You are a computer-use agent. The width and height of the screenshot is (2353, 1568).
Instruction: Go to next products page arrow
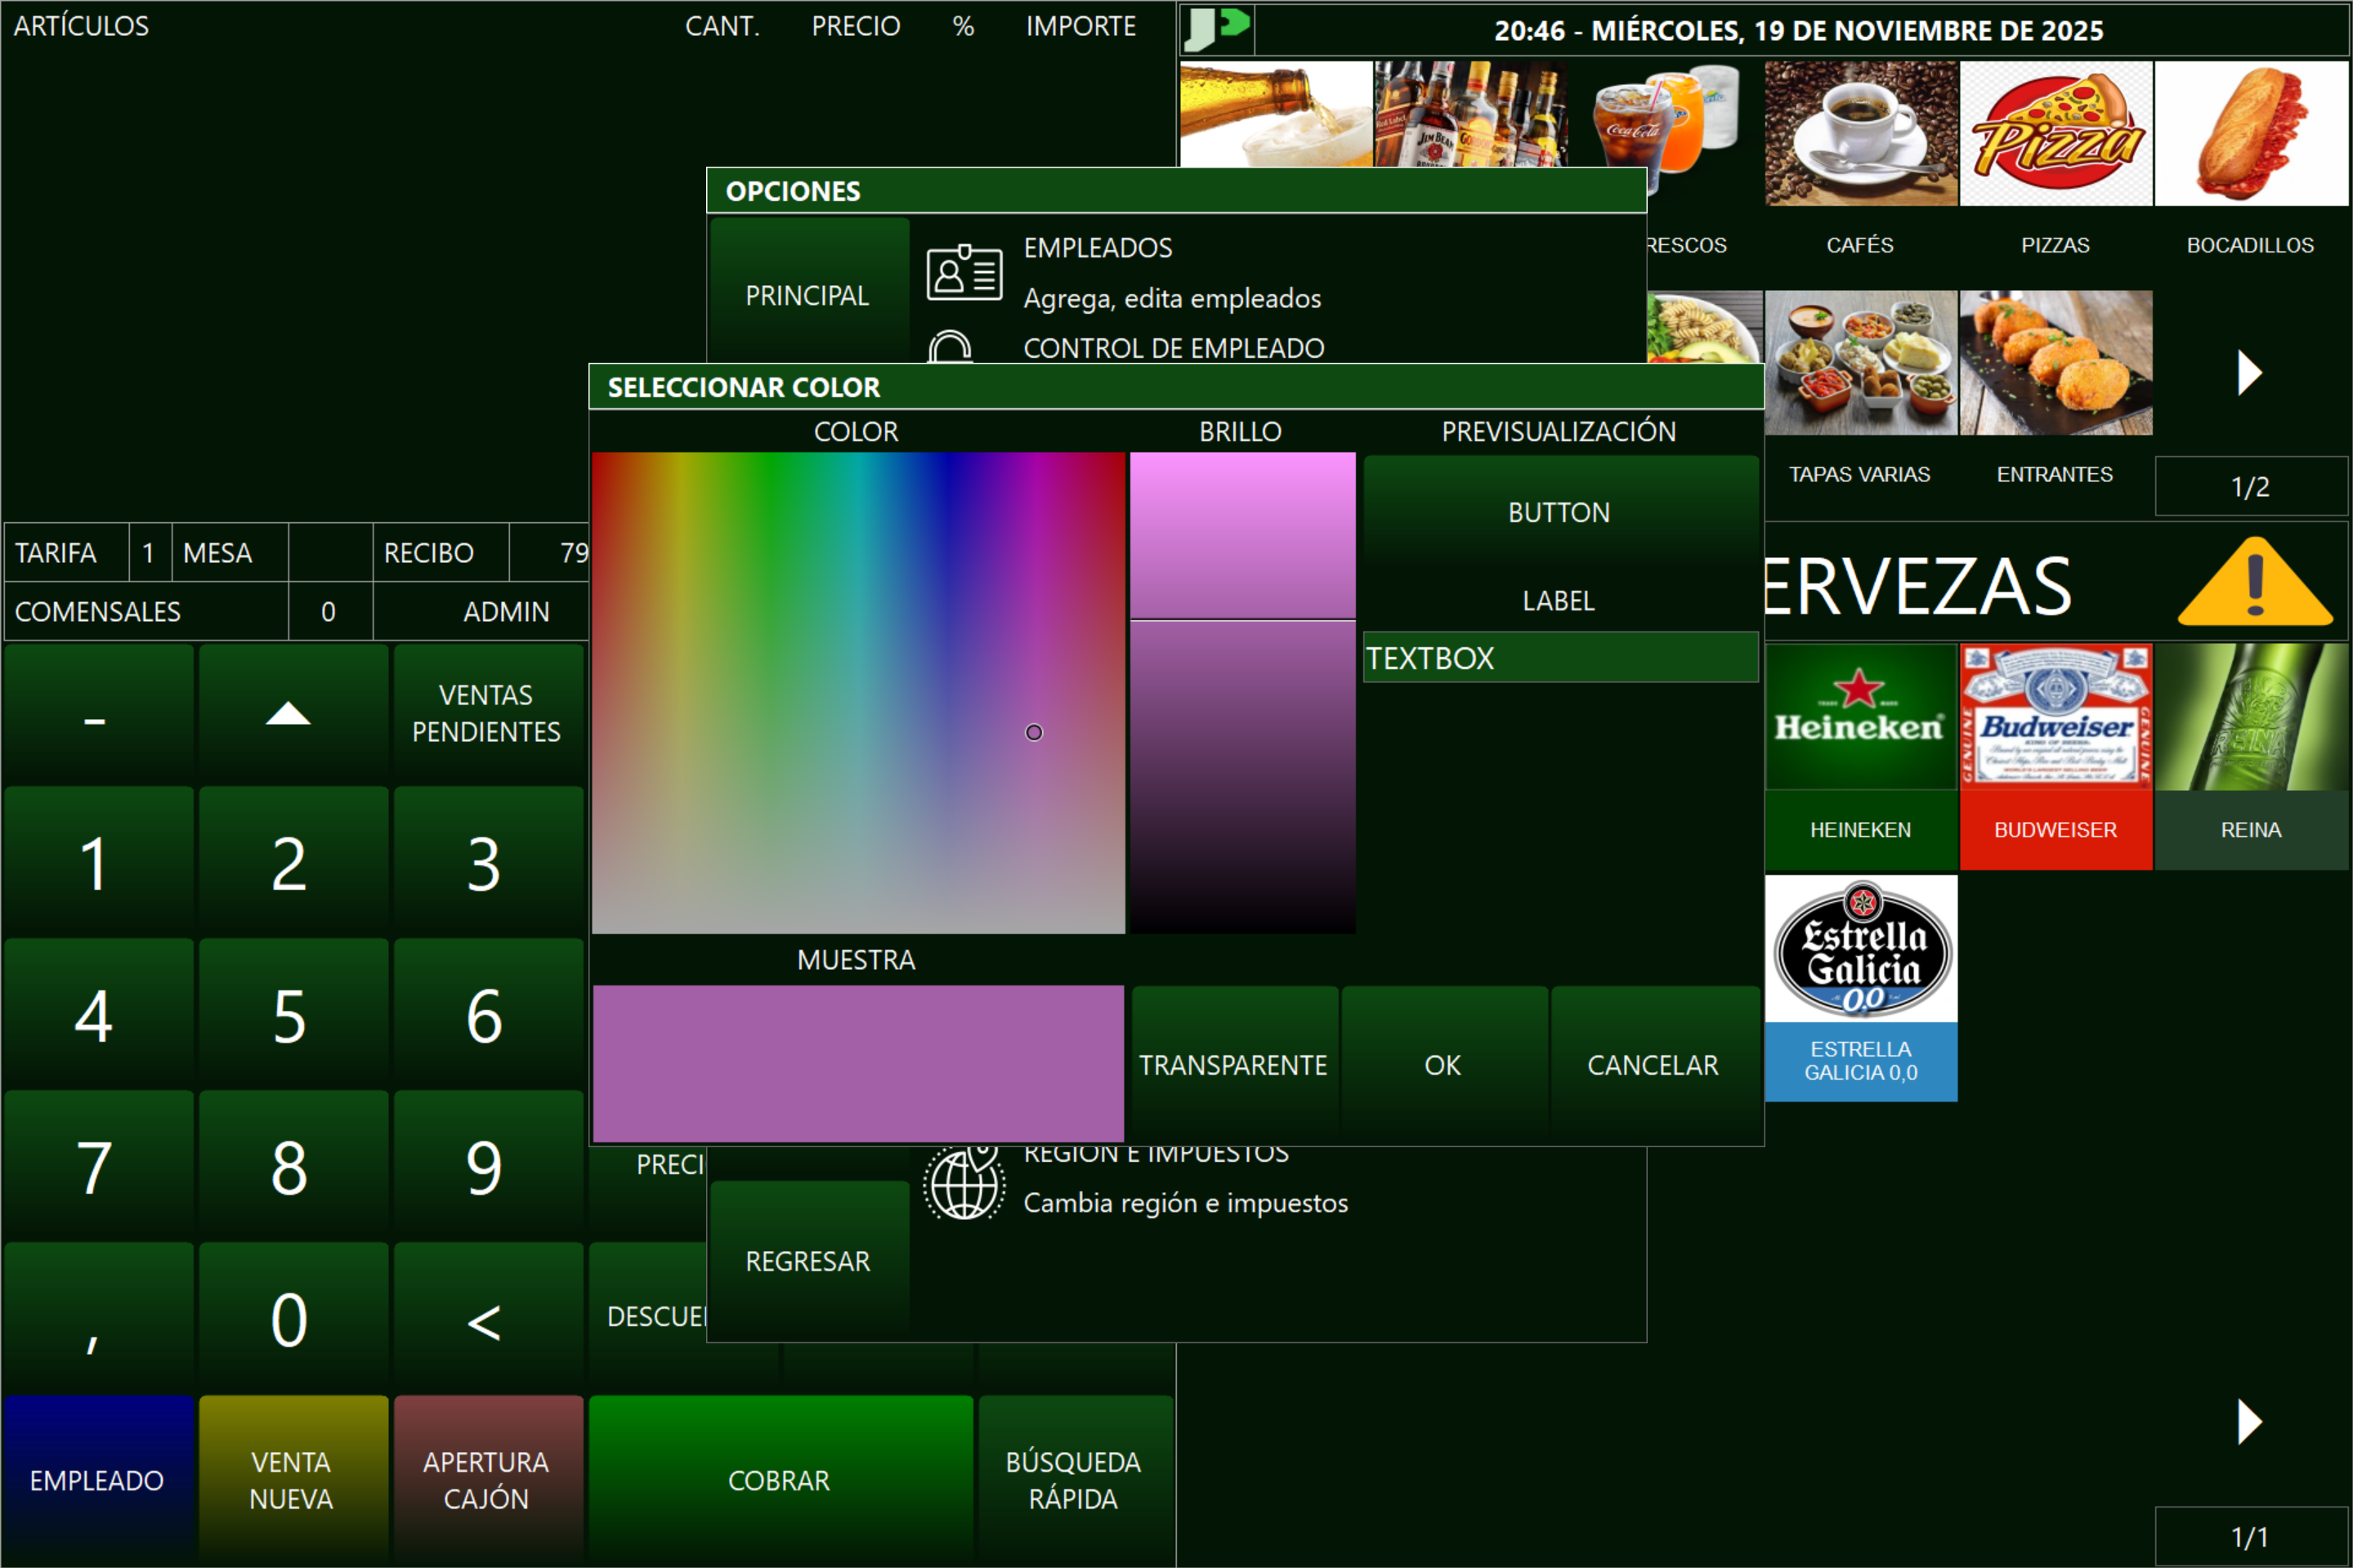2249,1421
